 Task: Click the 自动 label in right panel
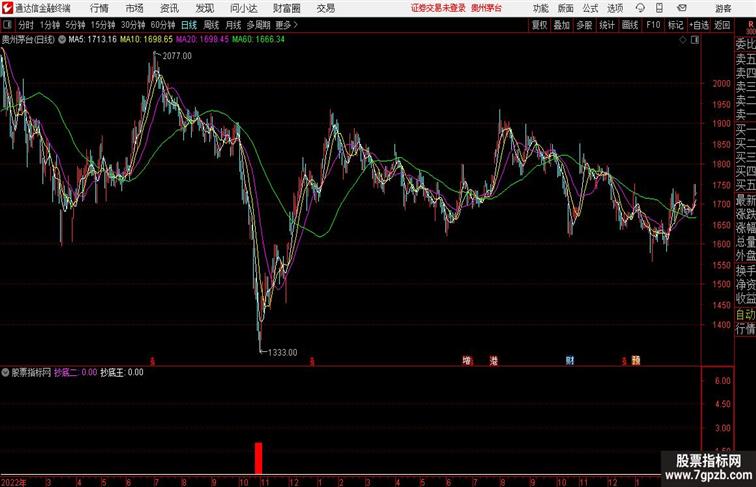point(745,314)
